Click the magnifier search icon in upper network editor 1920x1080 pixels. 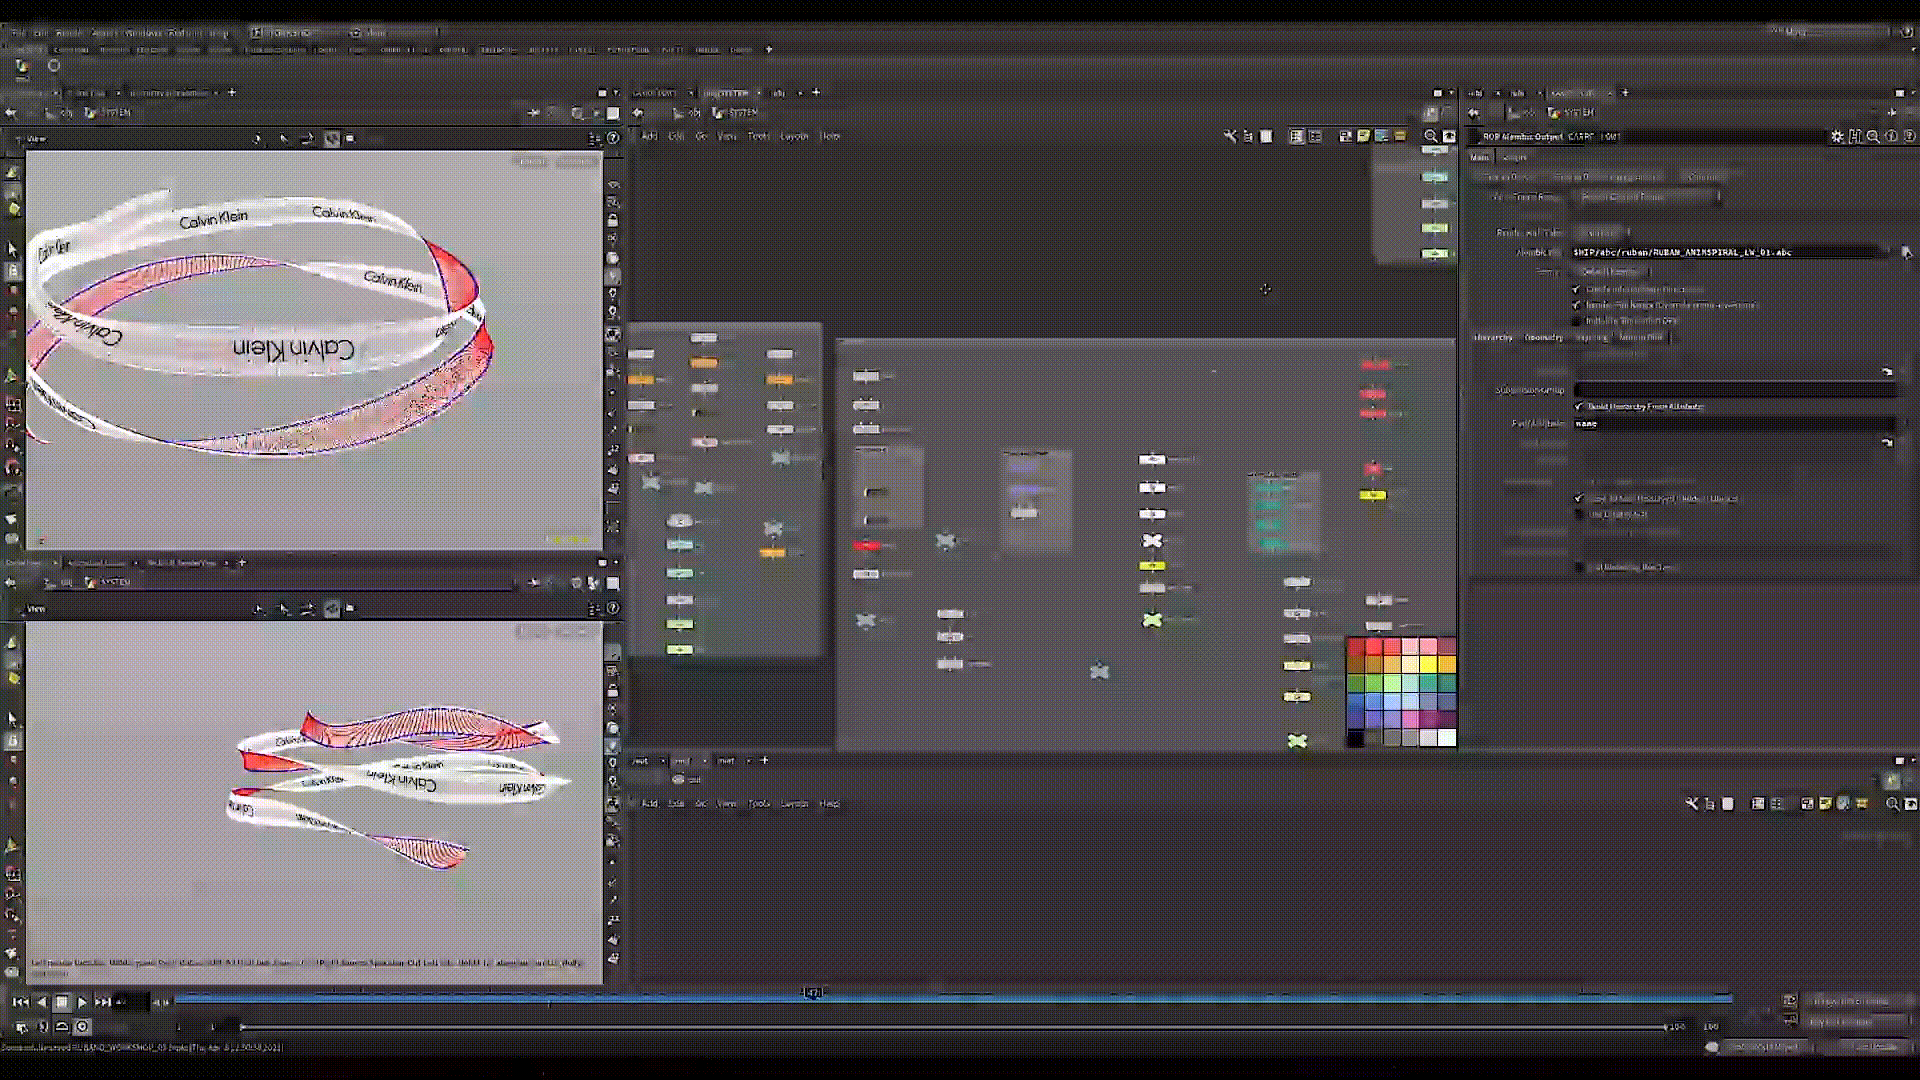[1431, 136]
